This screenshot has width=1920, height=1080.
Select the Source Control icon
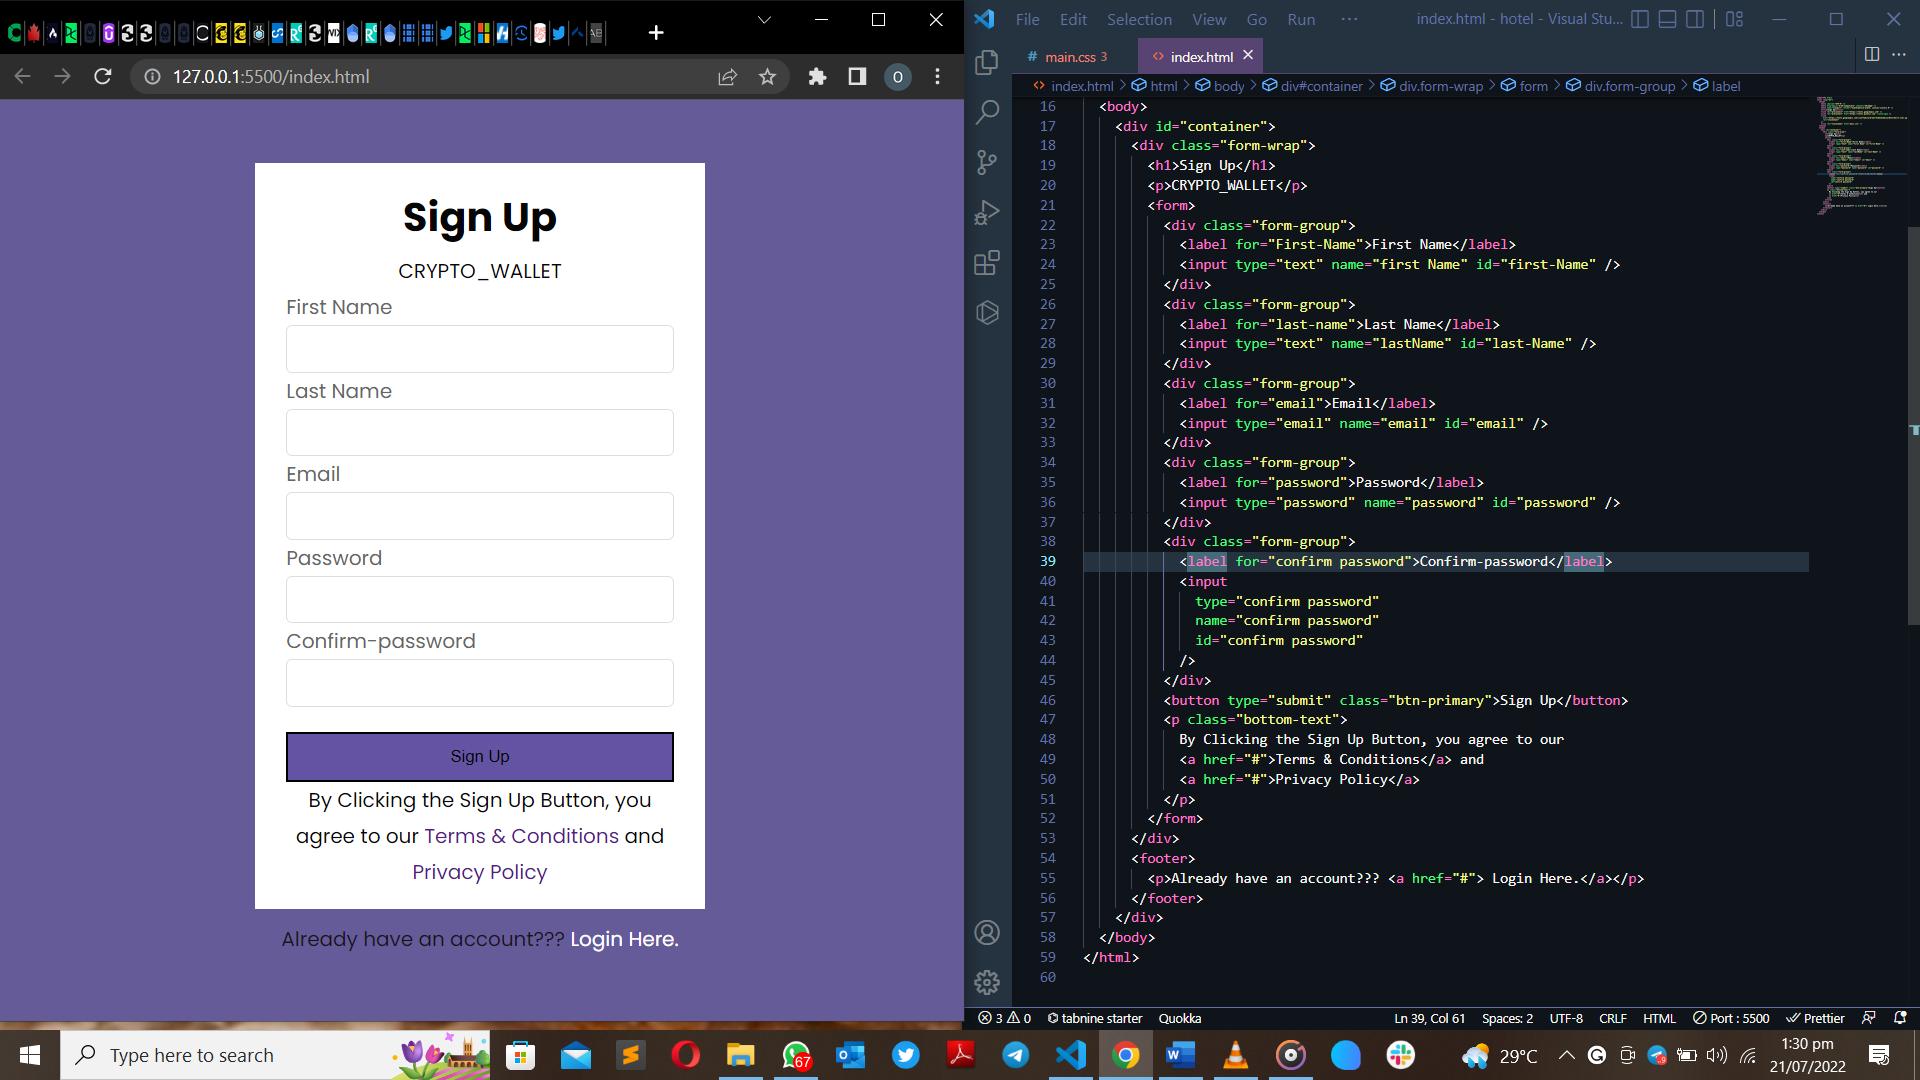point(987,162)
